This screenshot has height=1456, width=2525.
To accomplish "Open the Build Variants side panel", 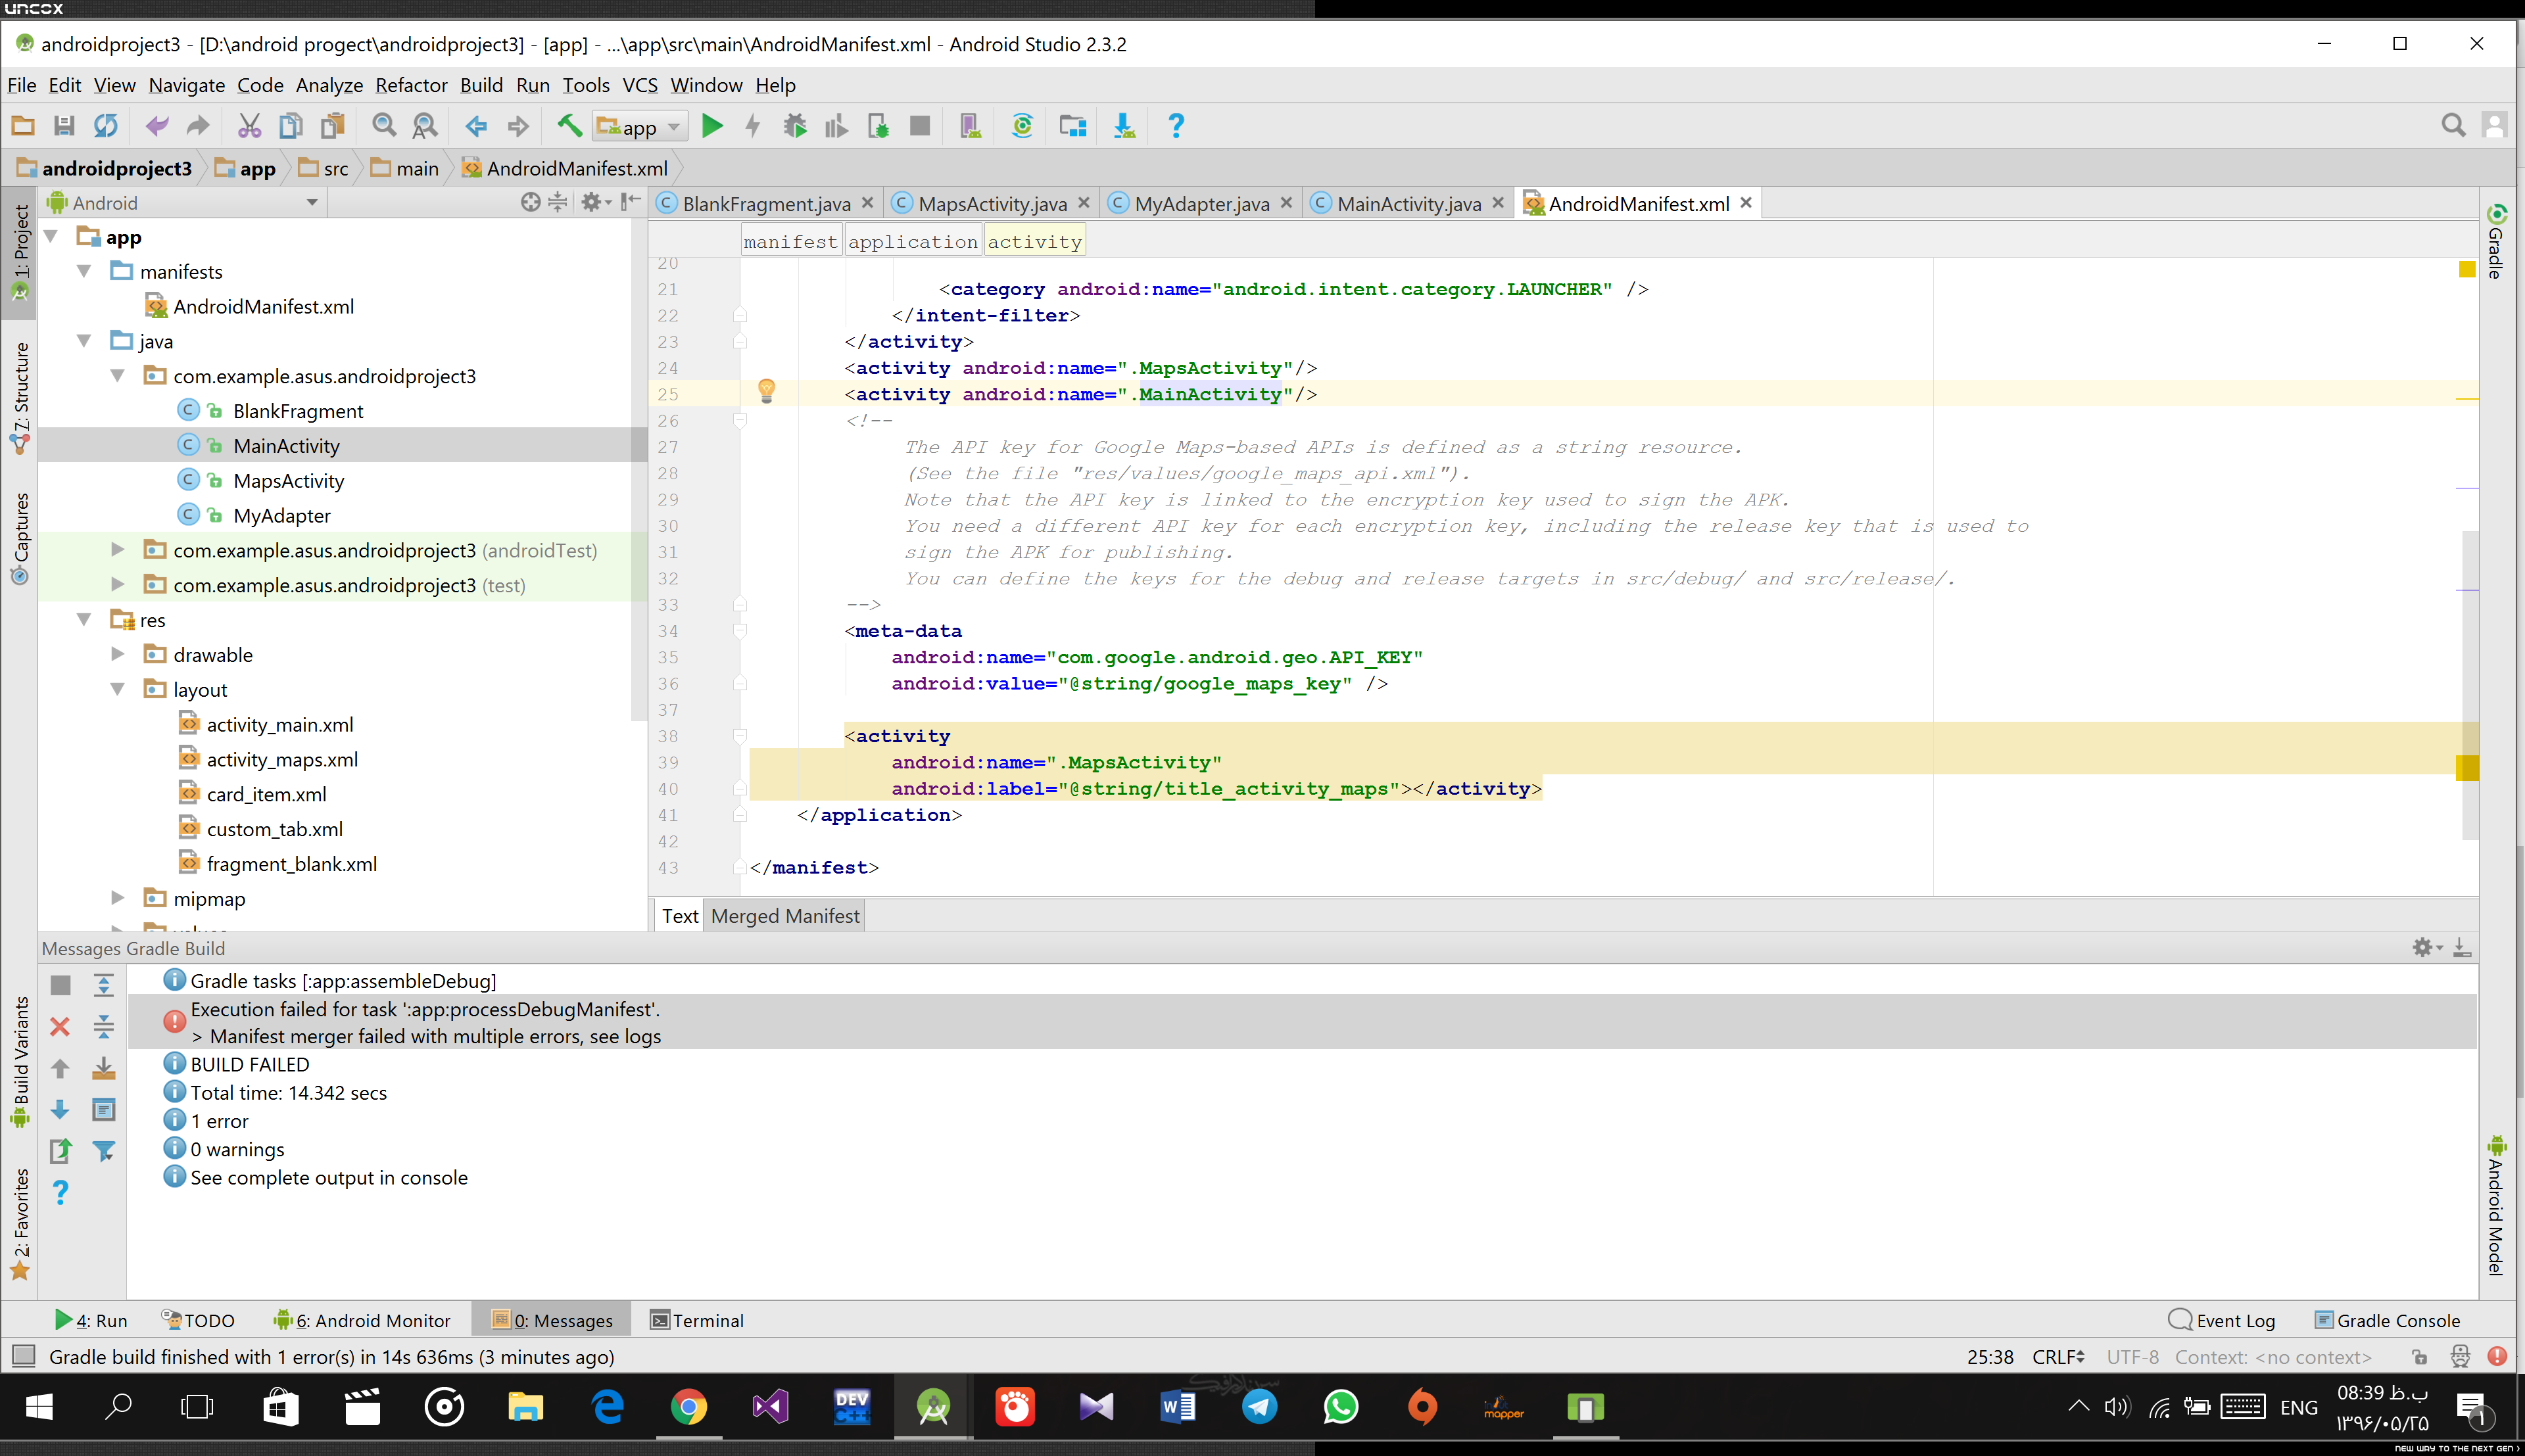I will (20, 1062).
